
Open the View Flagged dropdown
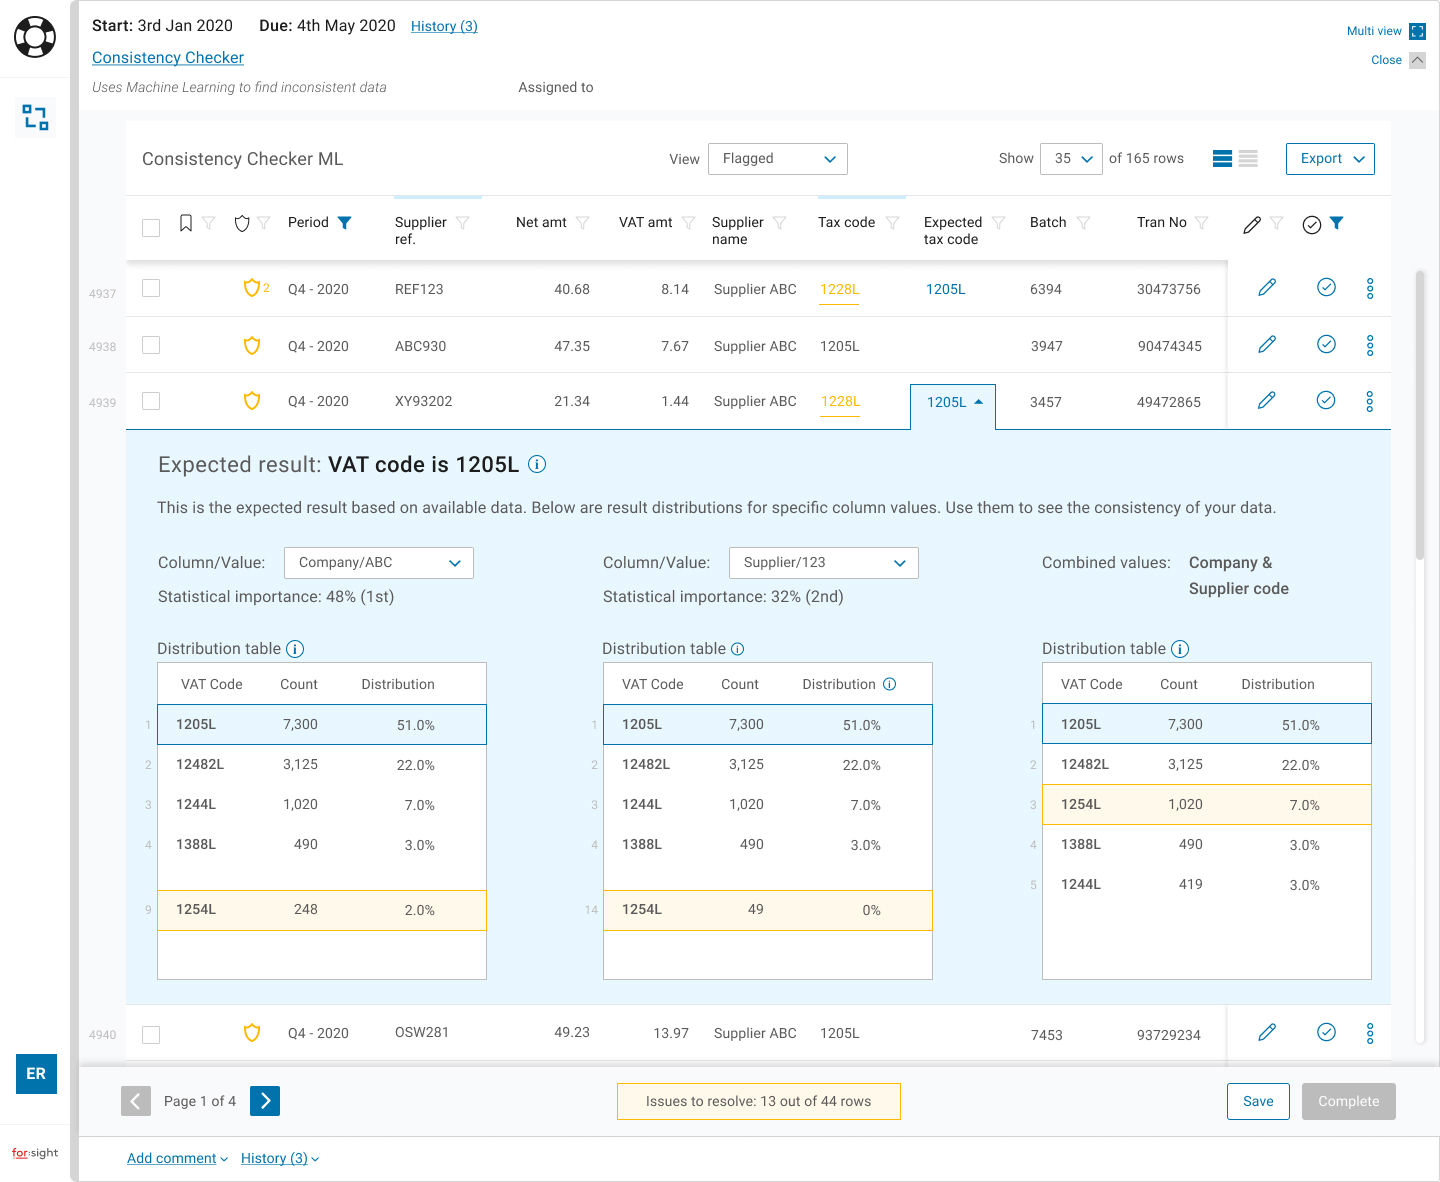(777, 159)
